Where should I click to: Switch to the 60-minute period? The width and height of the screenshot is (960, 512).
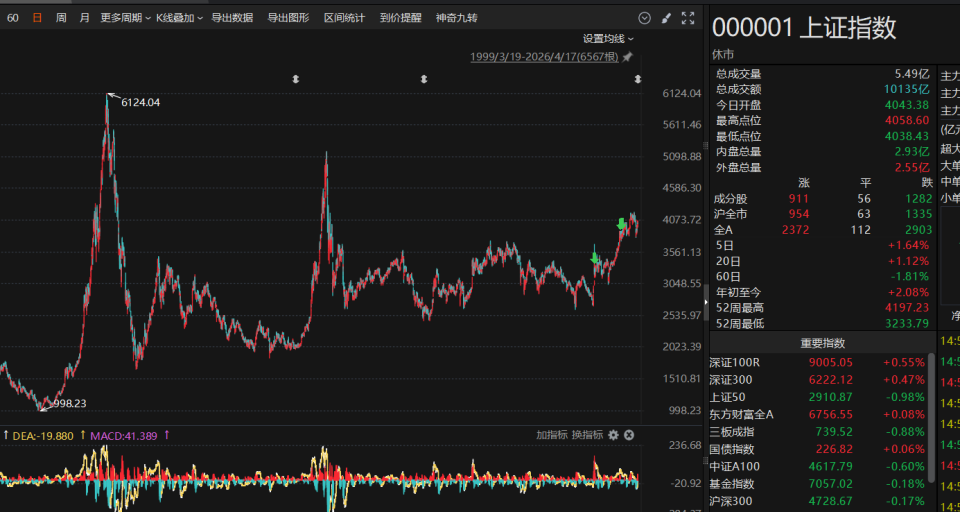click(13, 18)
